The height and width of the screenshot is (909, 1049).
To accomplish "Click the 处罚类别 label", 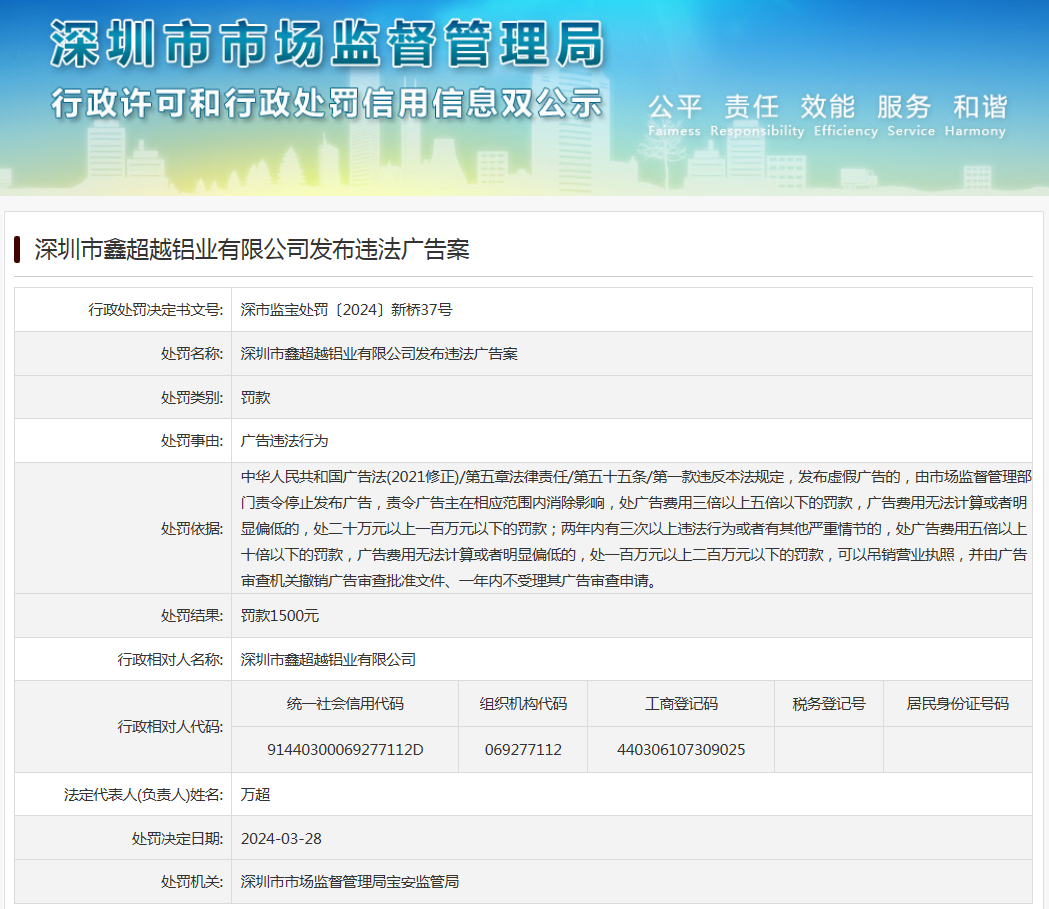I will click(x=192, y=397).
